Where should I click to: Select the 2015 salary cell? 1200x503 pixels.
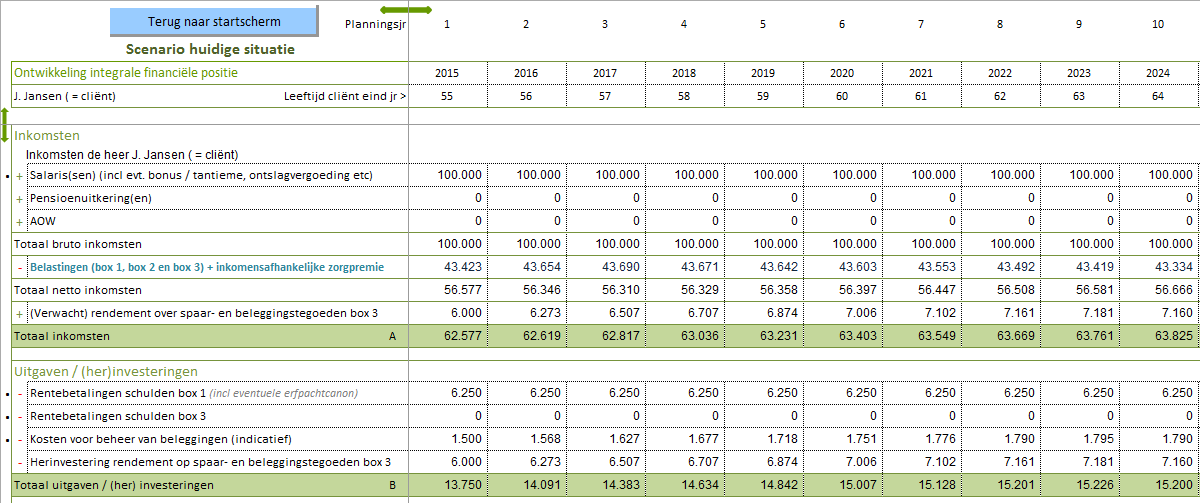[447, 175]
